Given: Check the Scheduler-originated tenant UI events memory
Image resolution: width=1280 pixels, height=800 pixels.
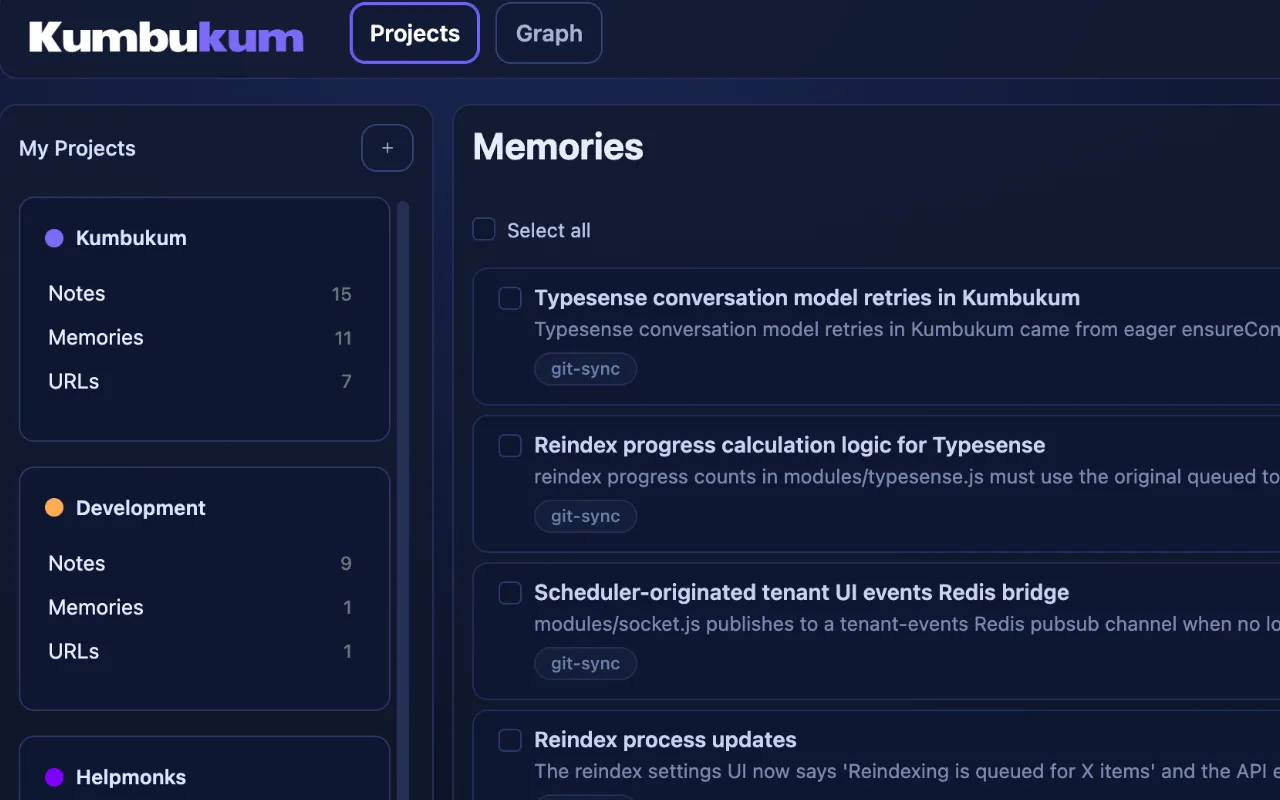Looking at the screenshot, I should [x=510, y=592].
